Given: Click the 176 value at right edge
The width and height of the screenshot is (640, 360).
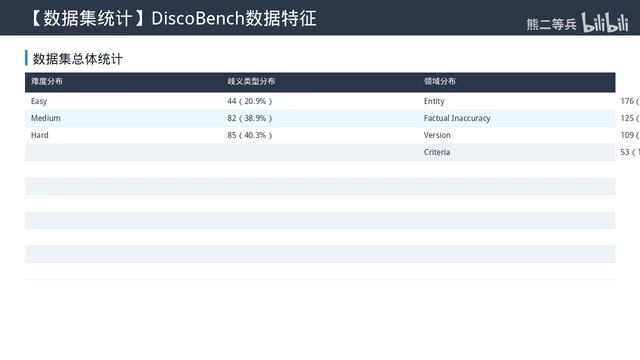Looking at the screenshot, I should click(x=627, y=101).
